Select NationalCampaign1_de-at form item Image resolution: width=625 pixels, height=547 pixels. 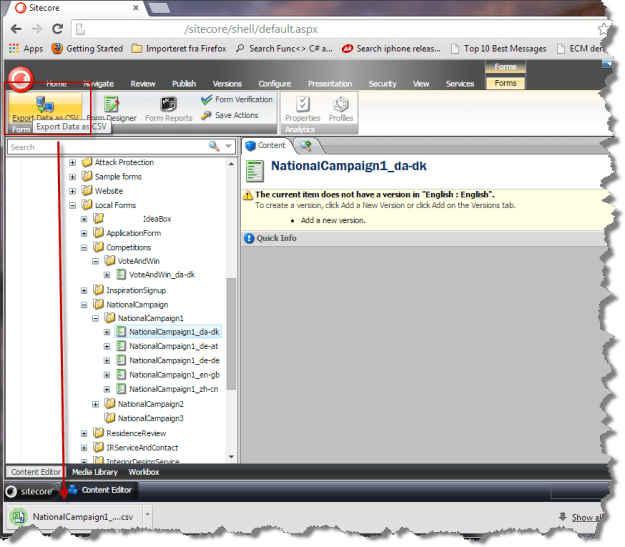click(x=167, y=346)
